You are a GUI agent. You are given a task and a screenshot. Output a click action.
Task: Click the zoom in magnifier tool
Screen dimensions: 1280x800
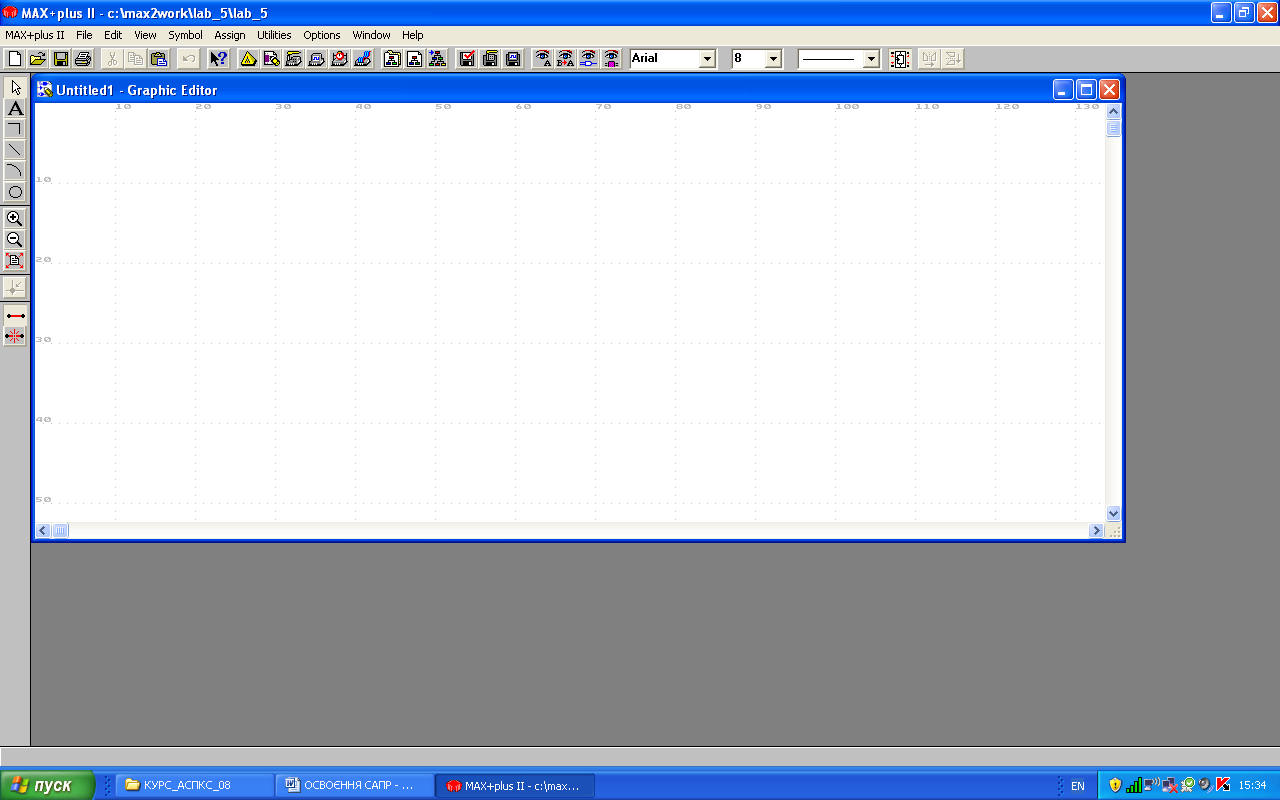15,218
